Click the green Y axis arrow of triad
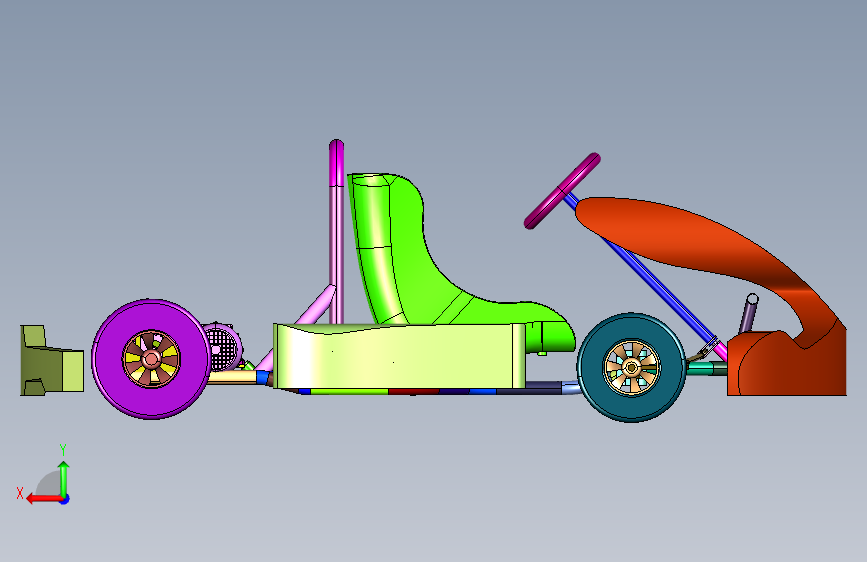 click(64, 479)
